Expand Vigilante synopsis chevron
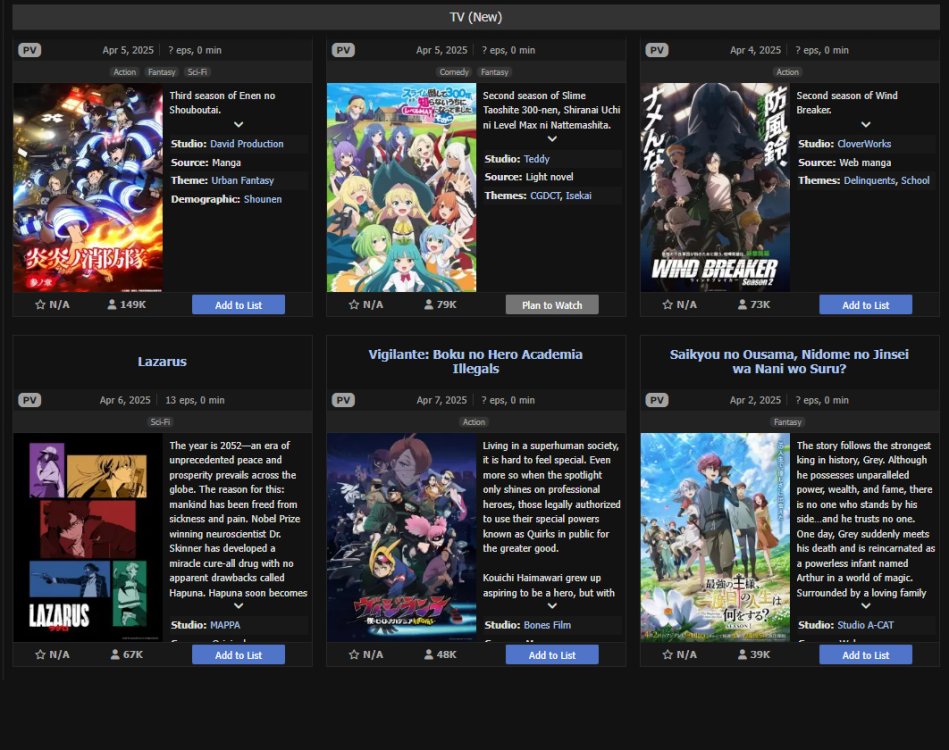 click(x=552, y=605)
